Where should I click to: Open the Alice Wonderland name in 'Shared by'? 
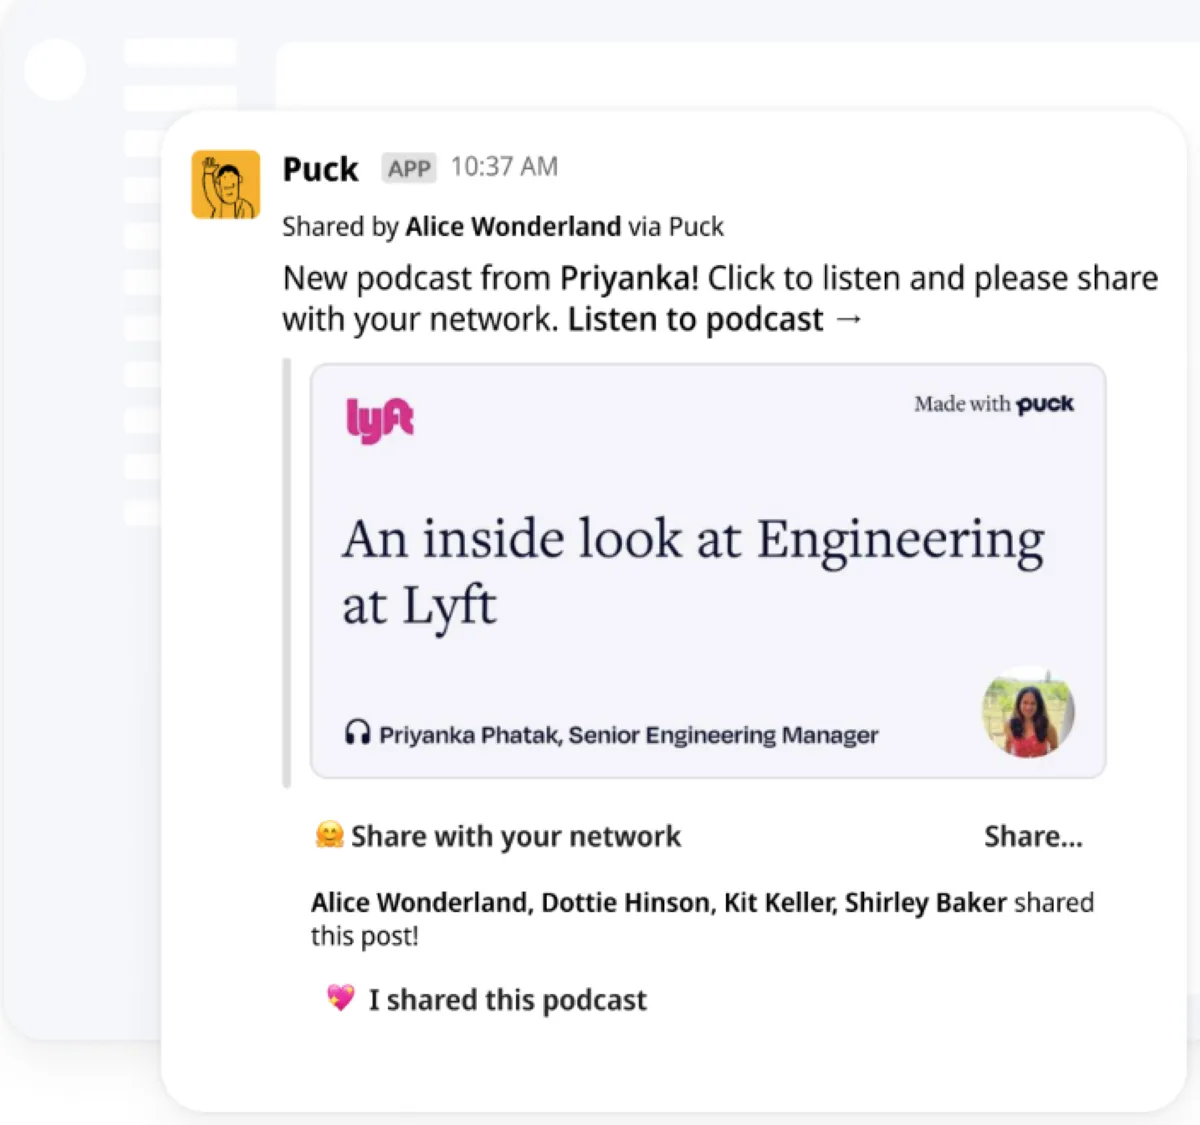pyautogui.click(x=513, y=227)
